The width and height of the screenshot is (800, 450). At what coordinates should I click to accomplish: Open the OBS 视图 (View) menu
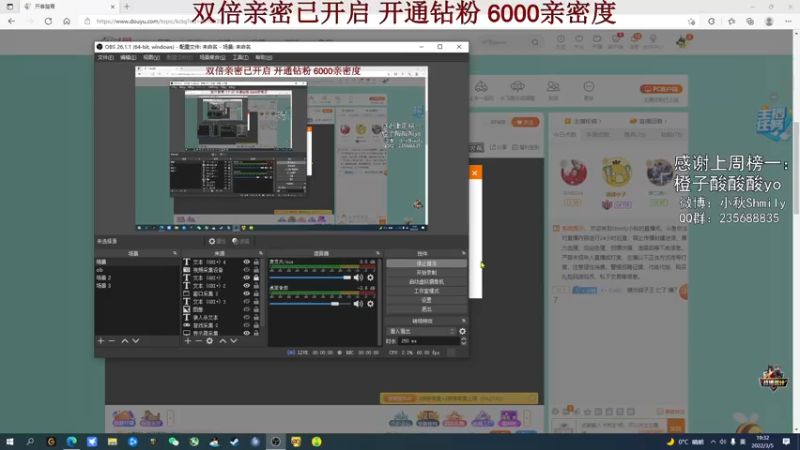151,58
